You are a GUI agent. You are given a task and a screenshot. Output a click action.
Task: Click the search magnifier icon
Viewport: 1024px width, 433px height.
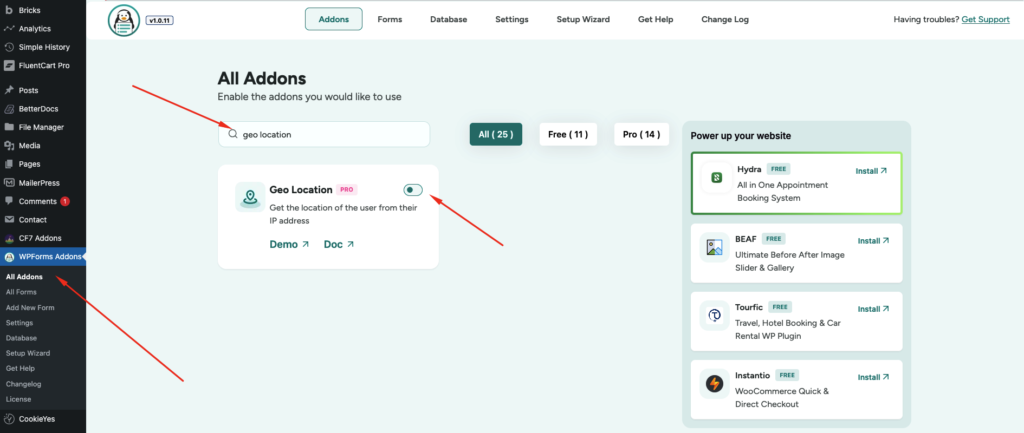click(x=232, y=134)
